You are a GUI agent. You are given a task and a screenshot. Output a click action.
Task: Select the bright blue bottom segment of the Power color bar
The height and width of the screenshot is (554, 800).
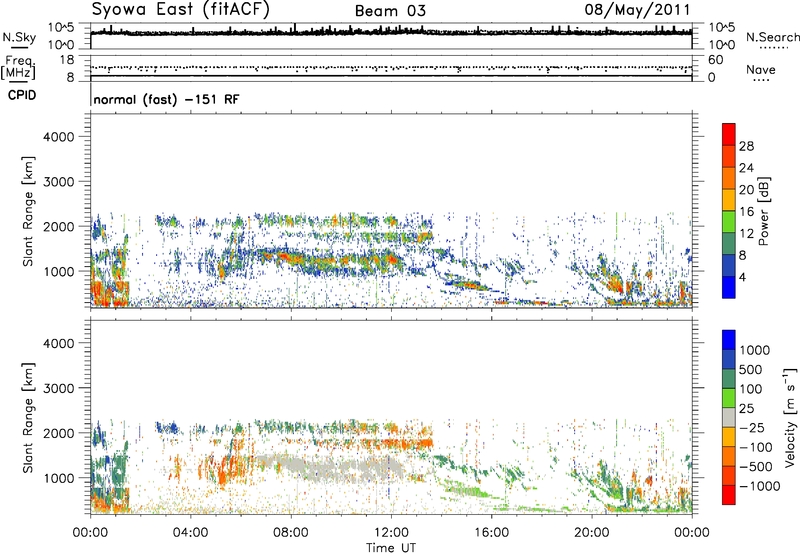click(729, 287)
